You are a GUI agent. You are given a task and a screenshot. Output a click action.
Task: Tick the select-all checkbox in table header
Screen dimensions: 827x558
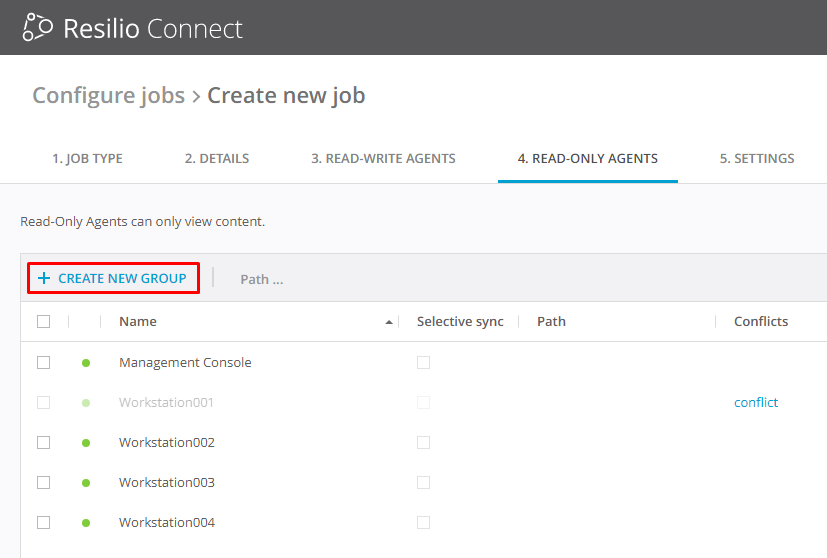click(x=43, y=321)
